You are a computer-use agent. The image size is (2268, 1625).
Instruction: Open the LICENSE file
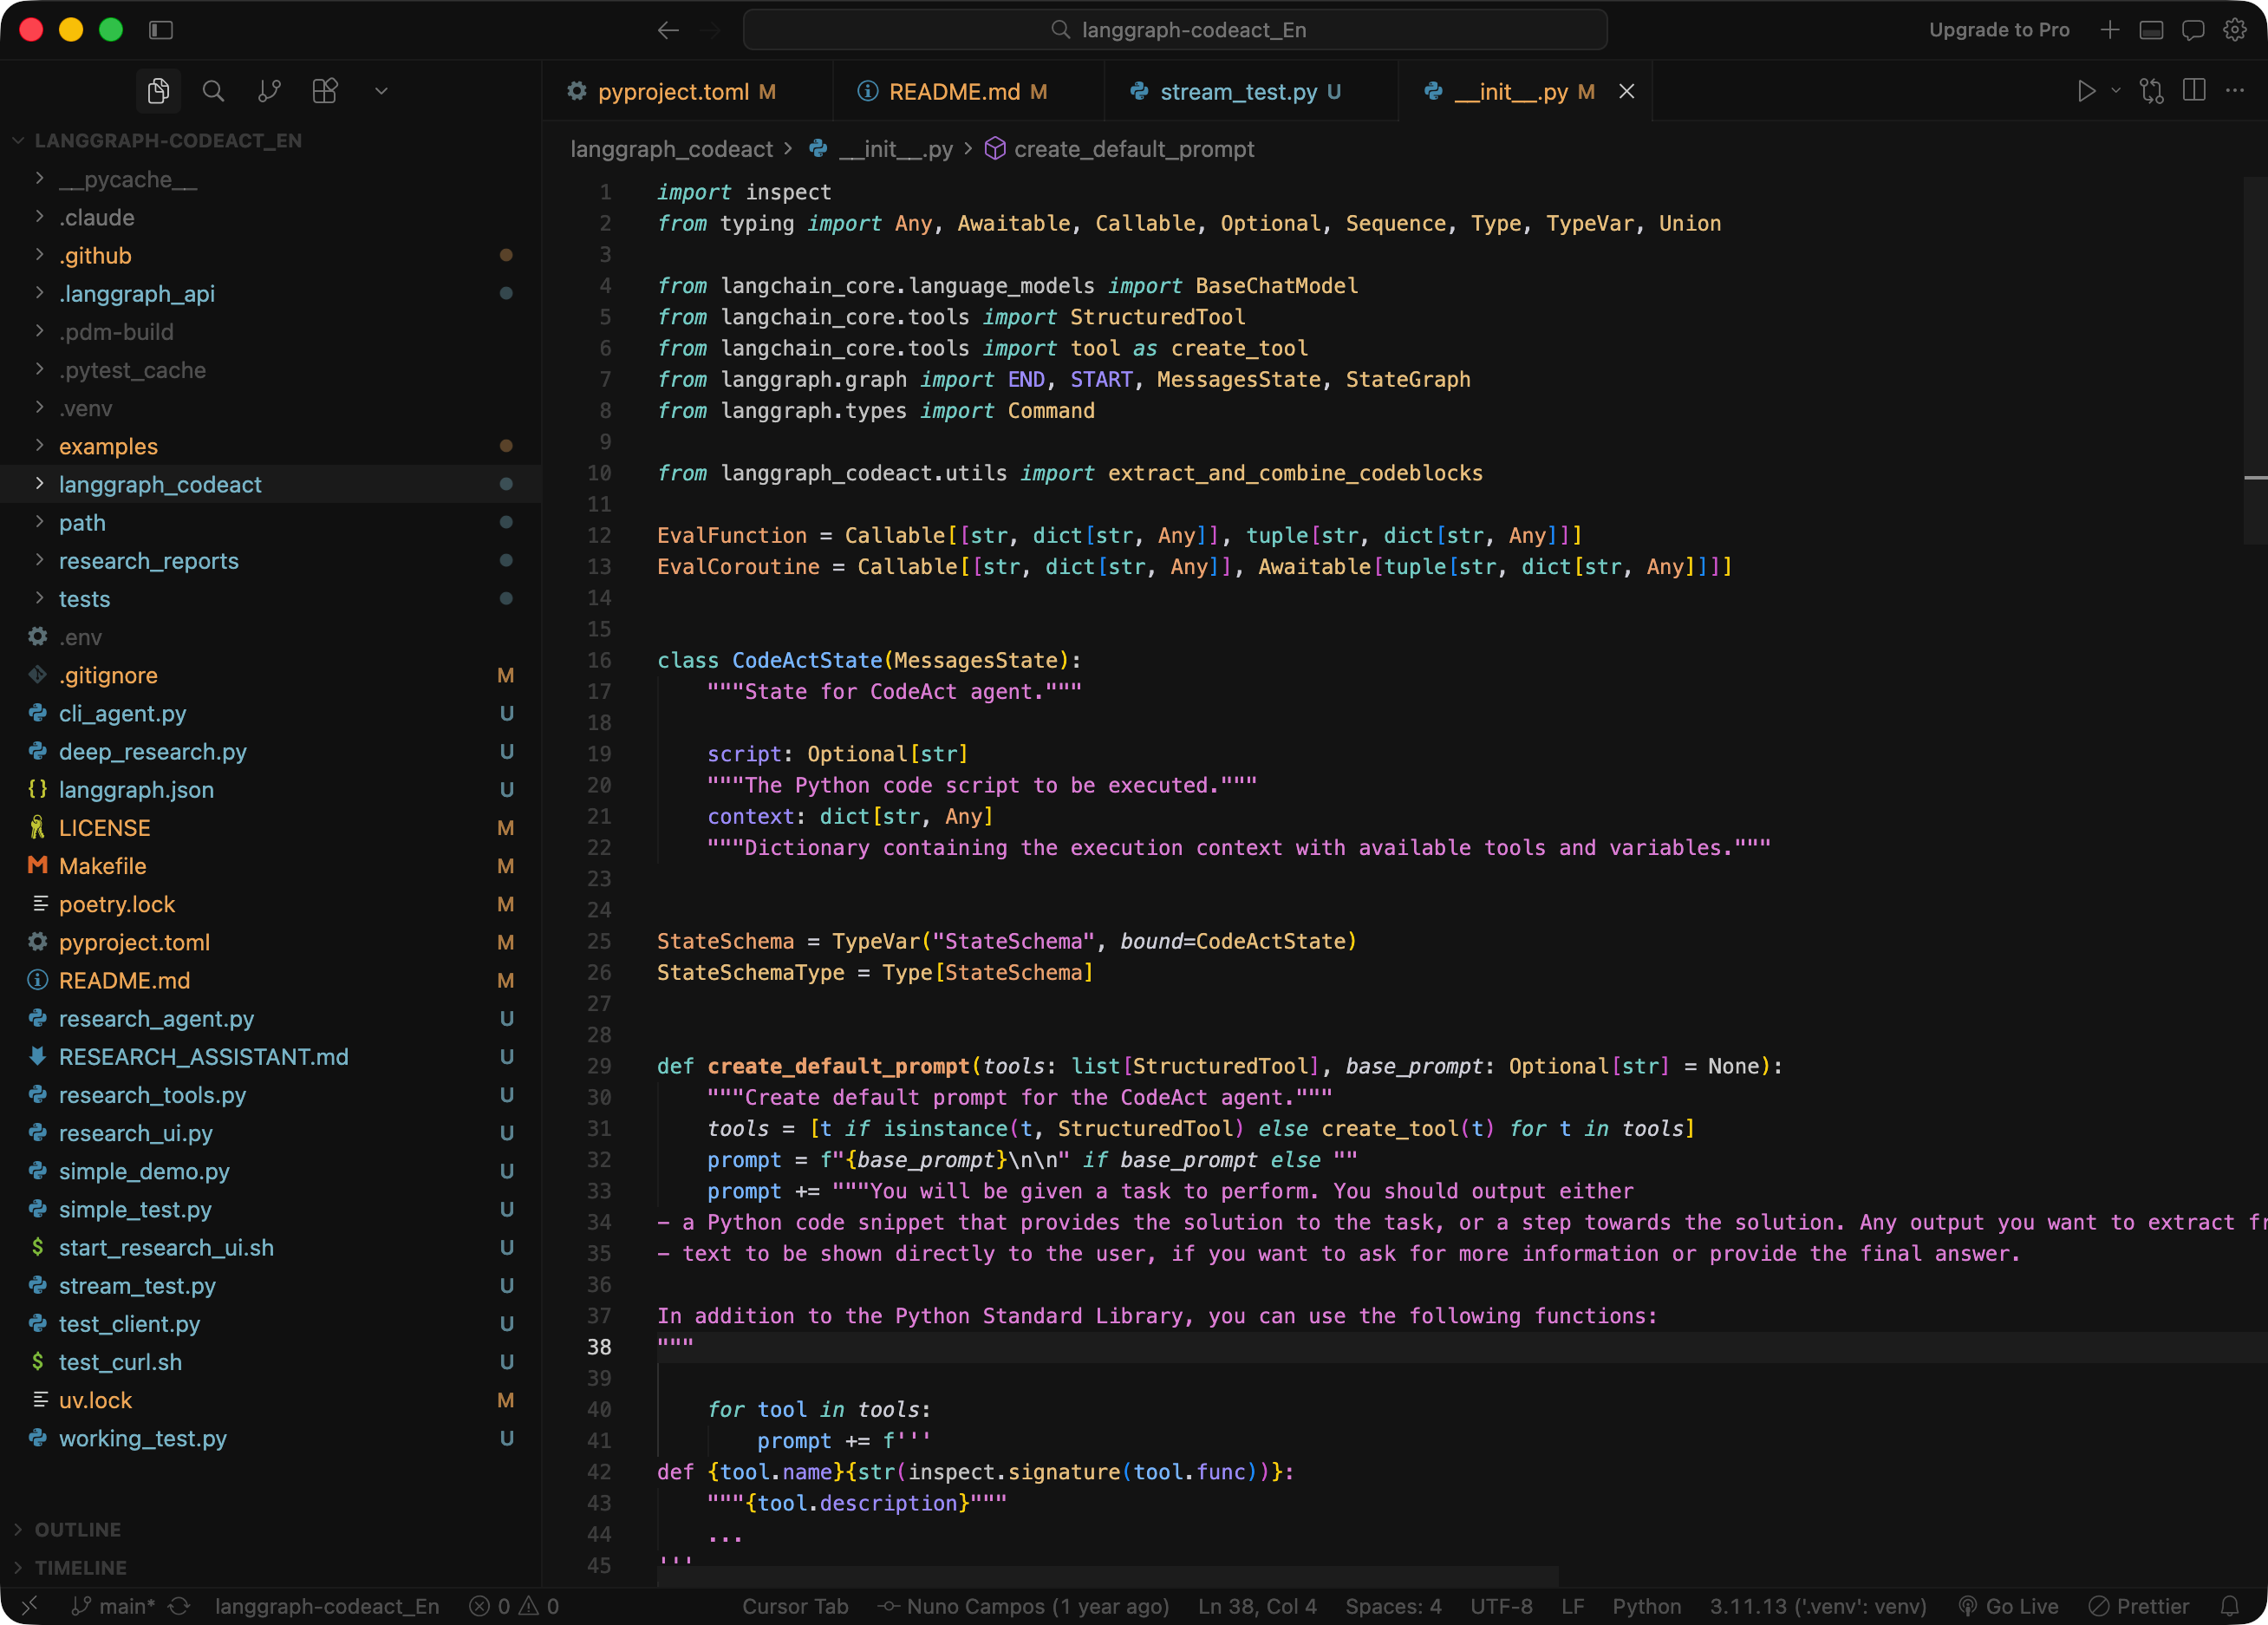270,828
